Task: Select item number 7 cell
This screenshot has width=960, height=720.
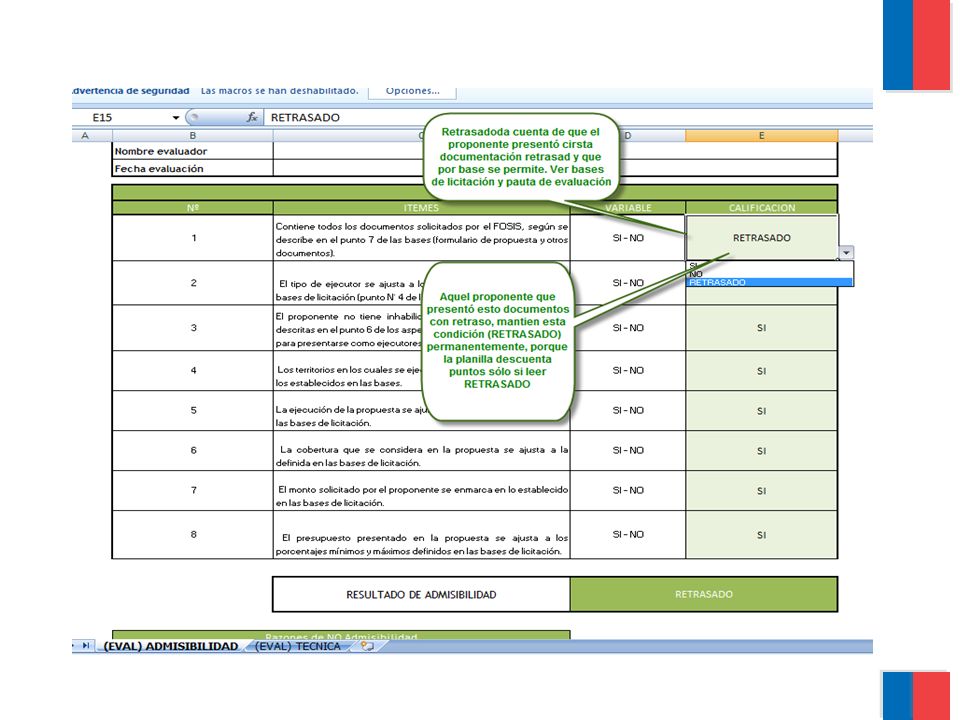Action: click(193, 490)
